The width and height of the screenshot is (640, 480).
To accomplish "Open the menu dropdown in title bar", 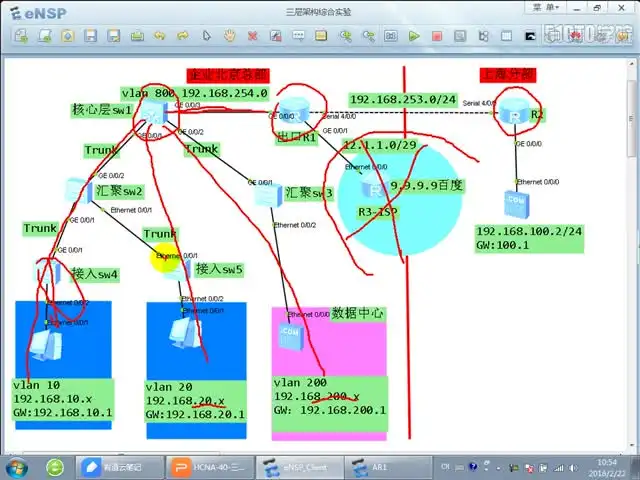I will [550, 7].
